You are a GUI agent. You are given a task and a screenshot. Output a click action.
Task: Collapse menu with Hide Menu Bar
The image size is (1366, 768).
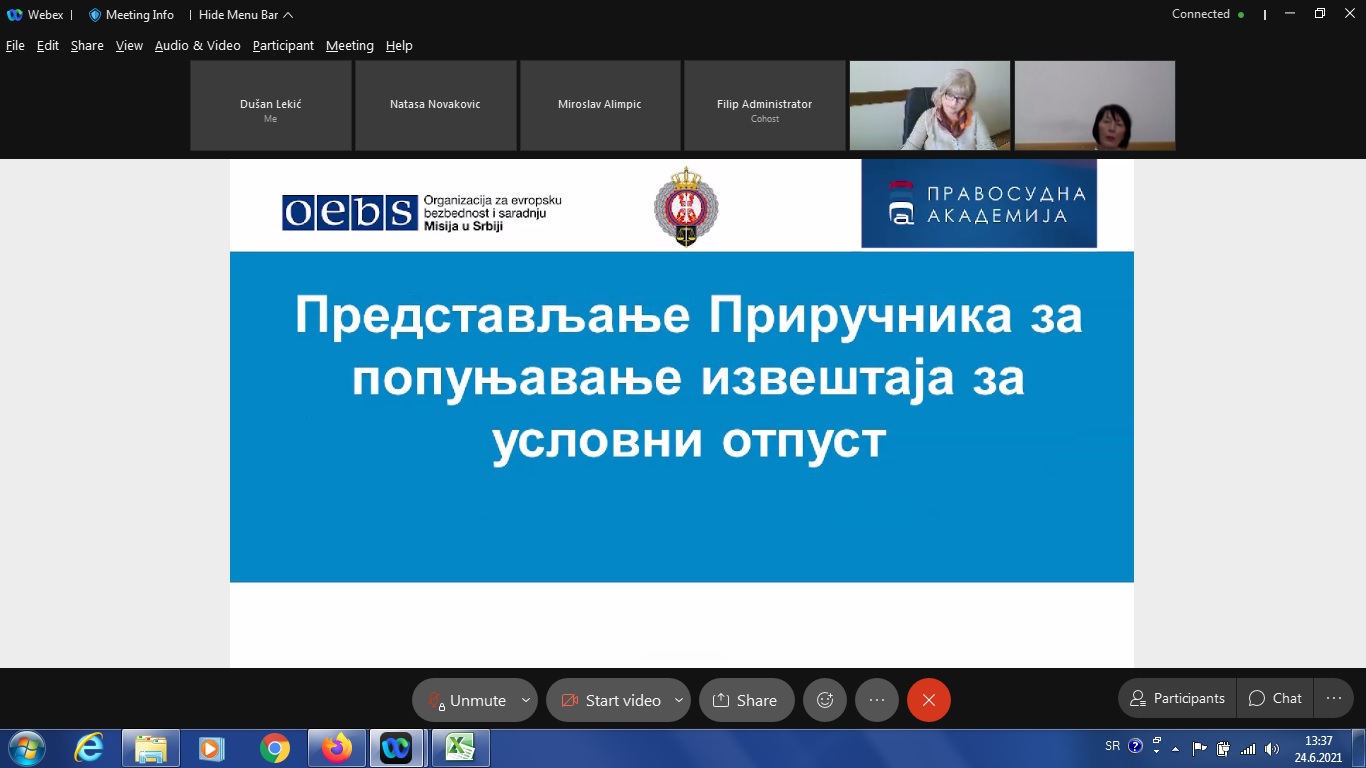(246, 15)
